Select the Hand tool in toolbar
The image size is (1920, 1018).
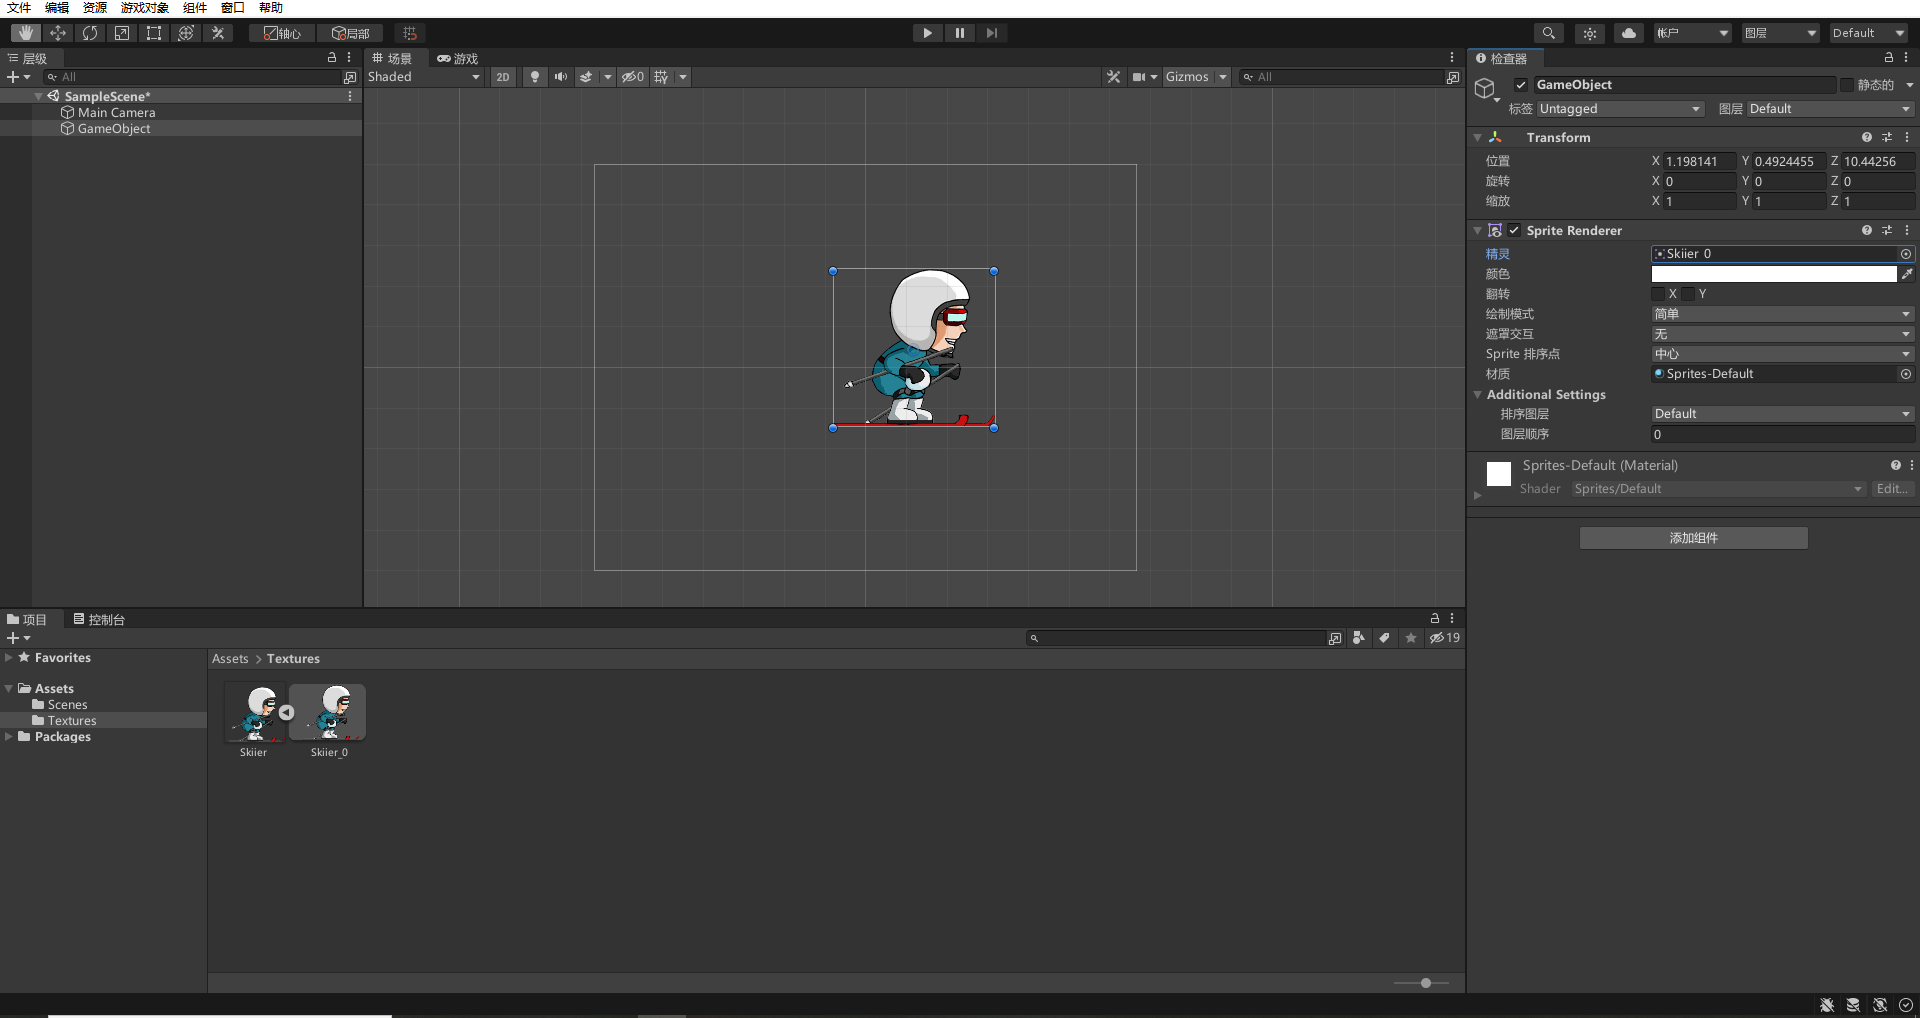click(x=26, y=33)
